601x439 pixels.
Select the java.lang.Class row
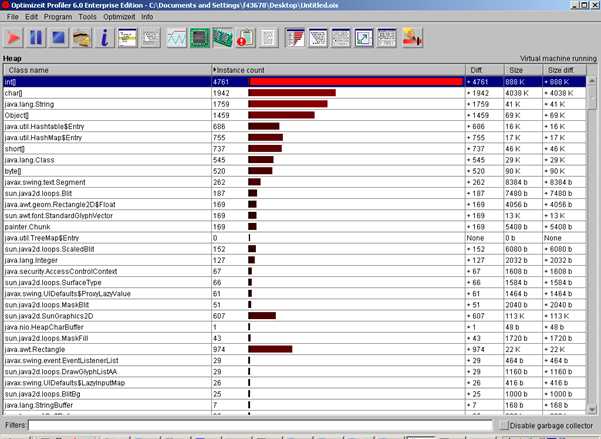tap(295, 159)
